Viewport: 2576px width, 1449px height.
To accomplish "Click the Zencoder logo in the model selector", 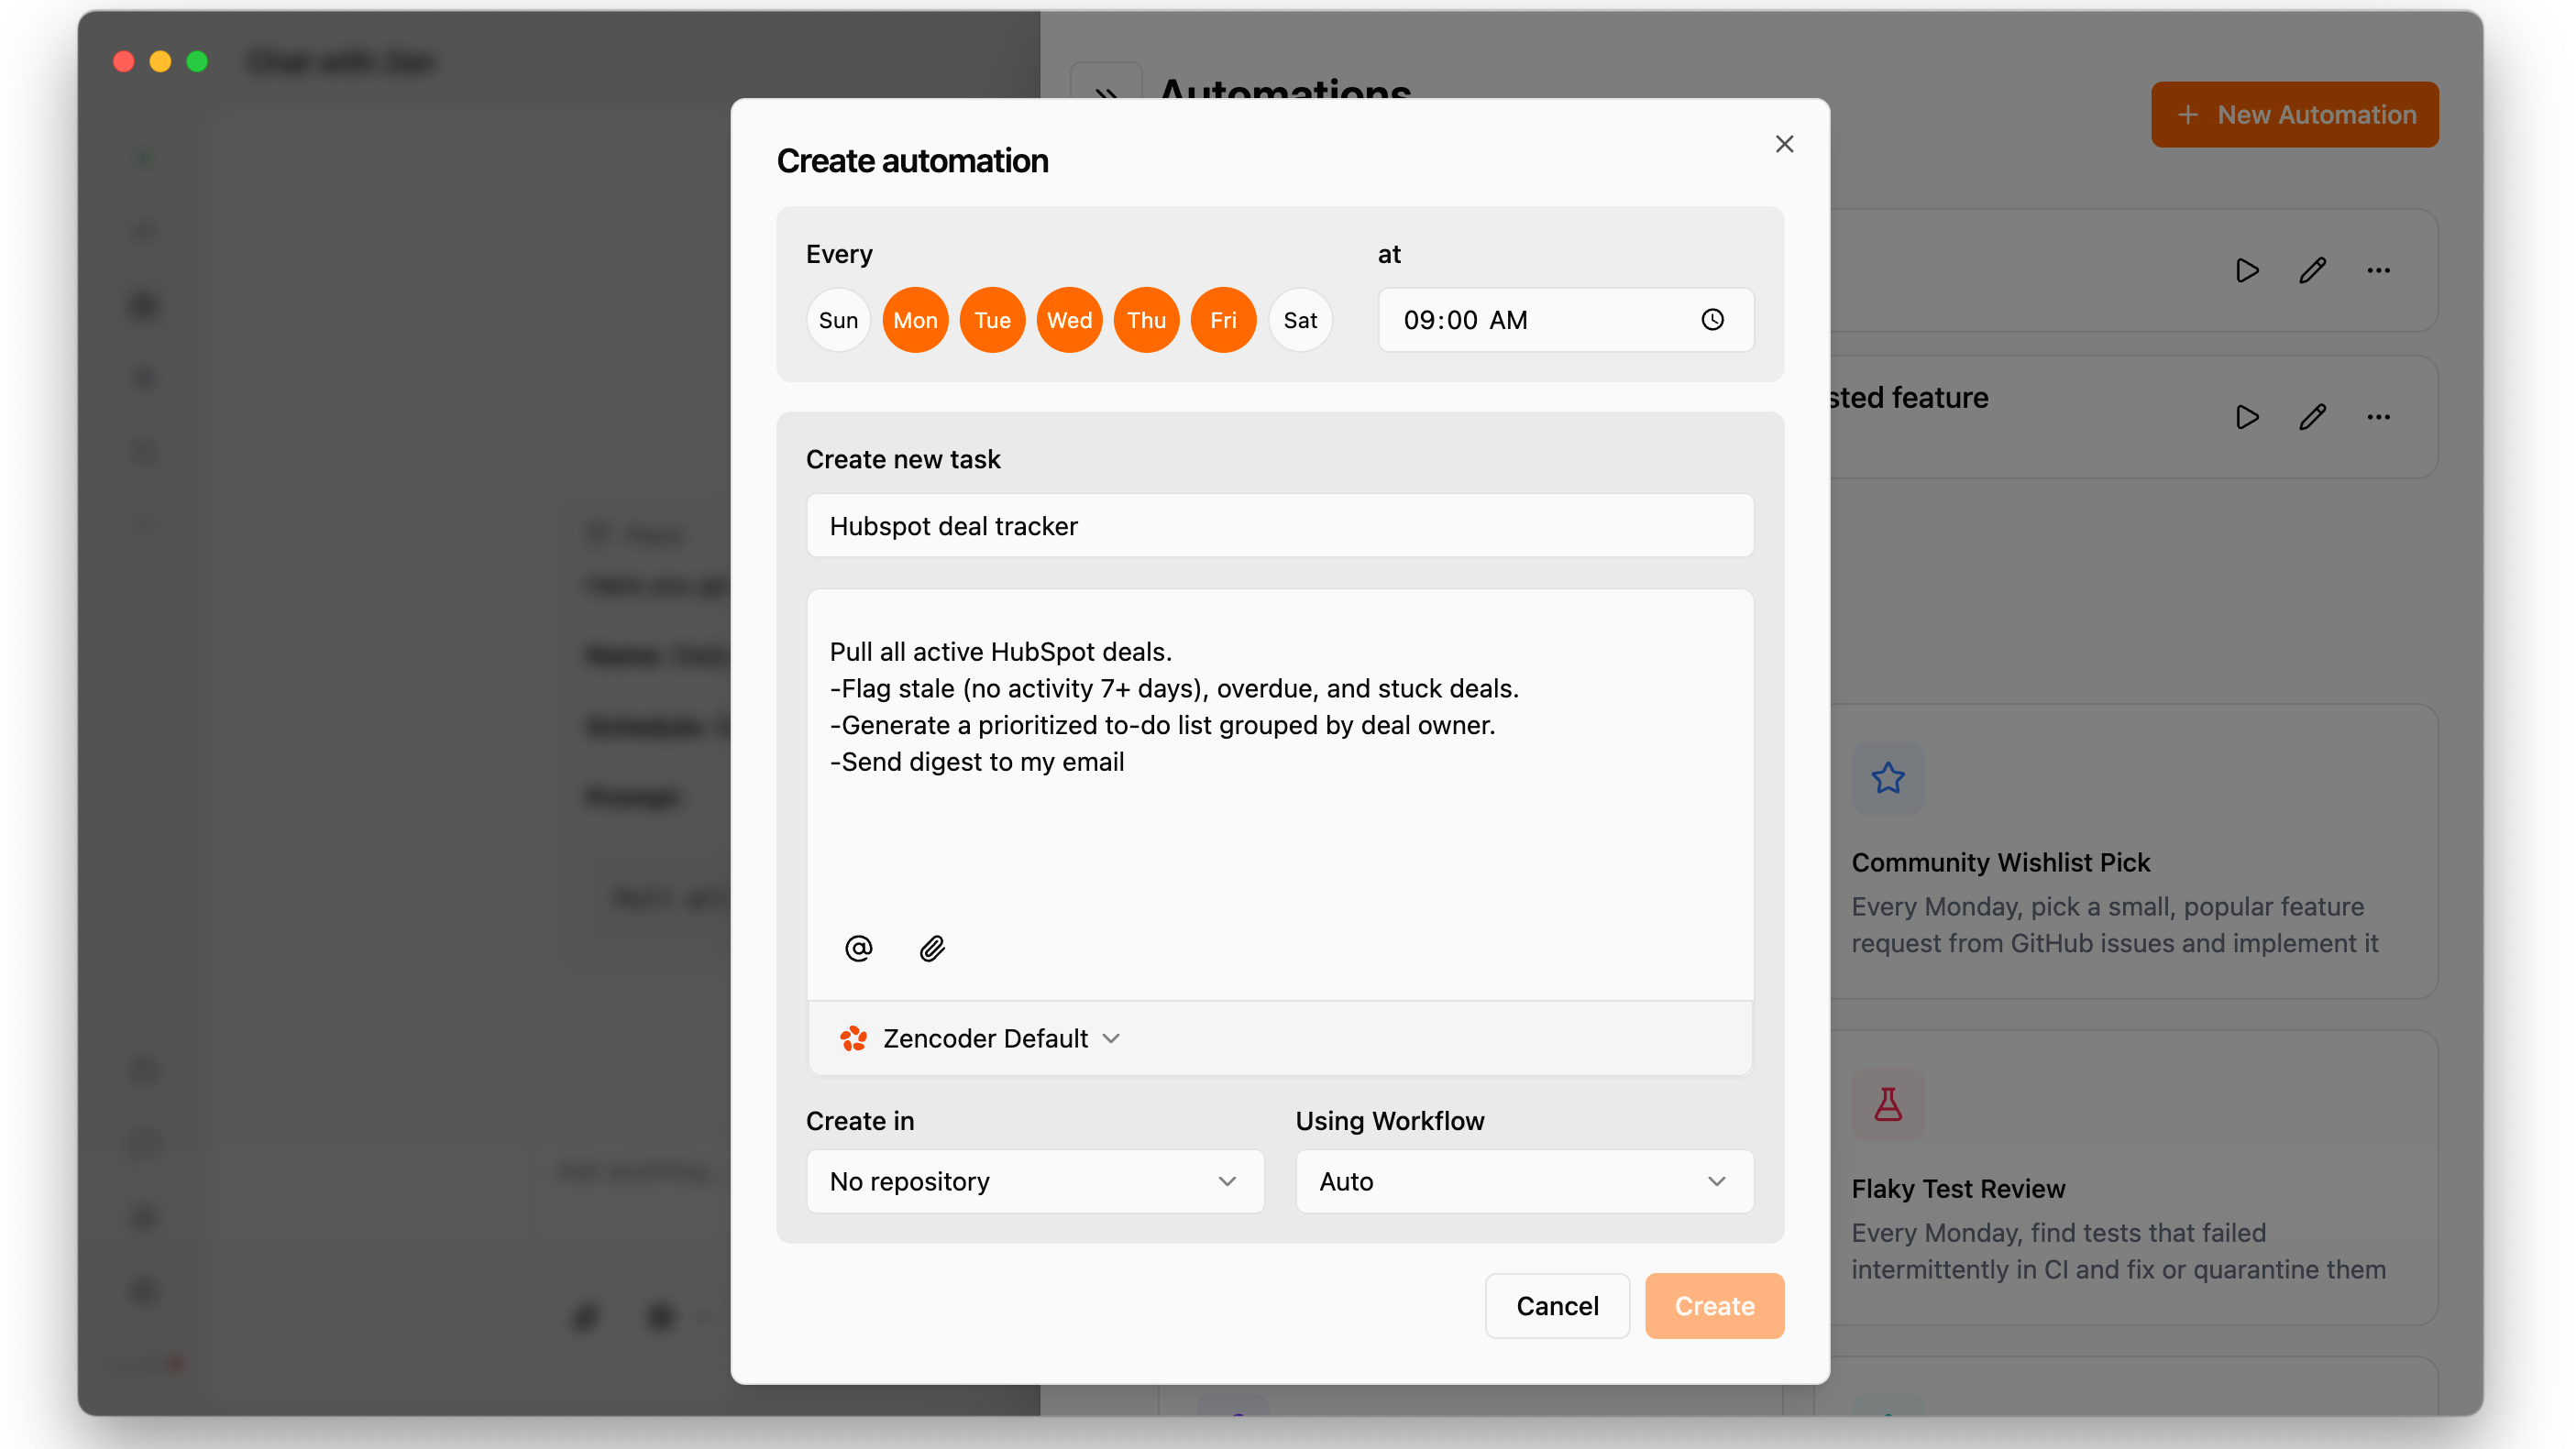I will tap(854, 1038).
